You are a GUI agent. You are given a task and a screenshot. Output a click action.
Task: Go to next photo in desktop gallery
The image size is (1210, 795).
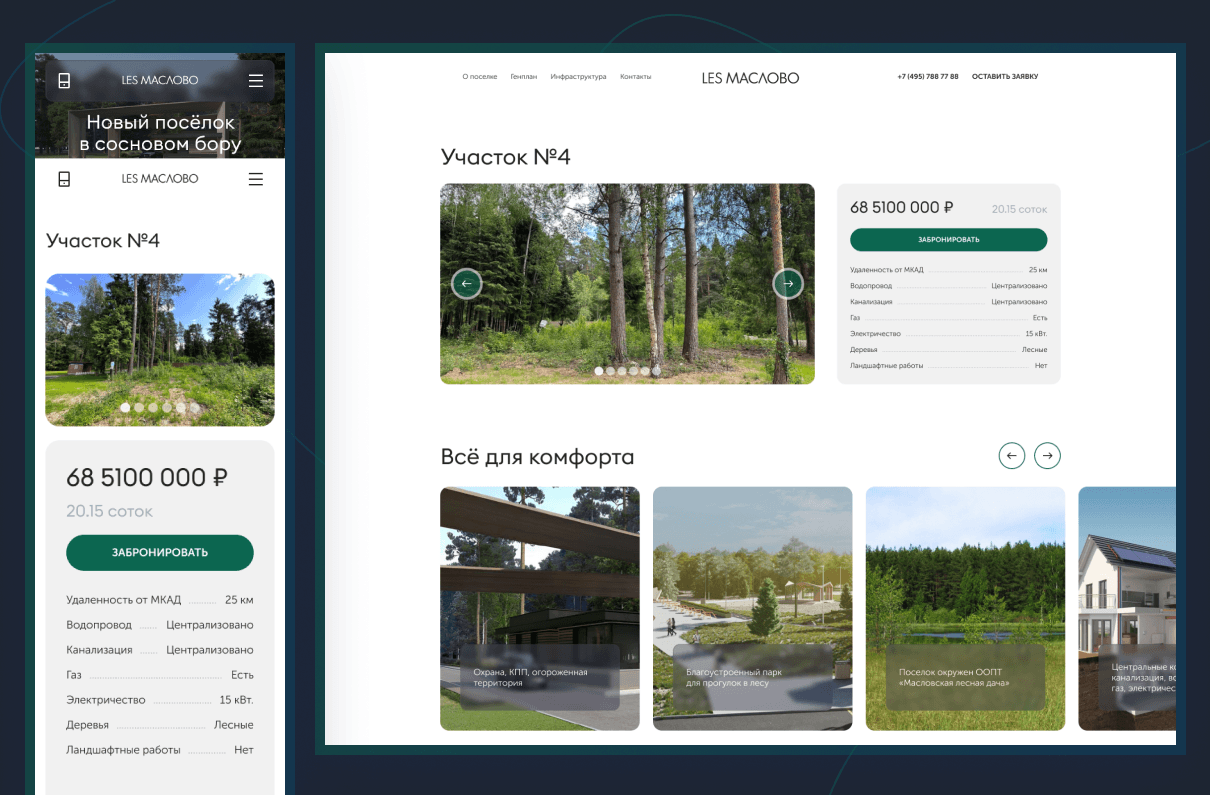pyautogui.click(x=788, y=284)
